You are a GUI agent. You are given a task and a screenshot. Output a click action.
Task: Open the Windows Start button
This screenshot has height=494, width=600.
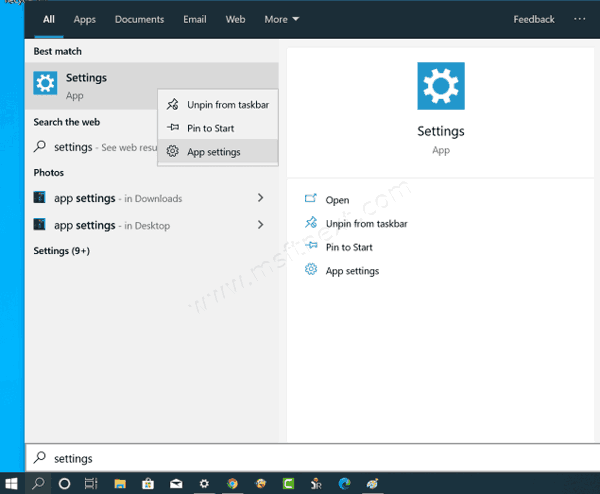pos(11,483)
